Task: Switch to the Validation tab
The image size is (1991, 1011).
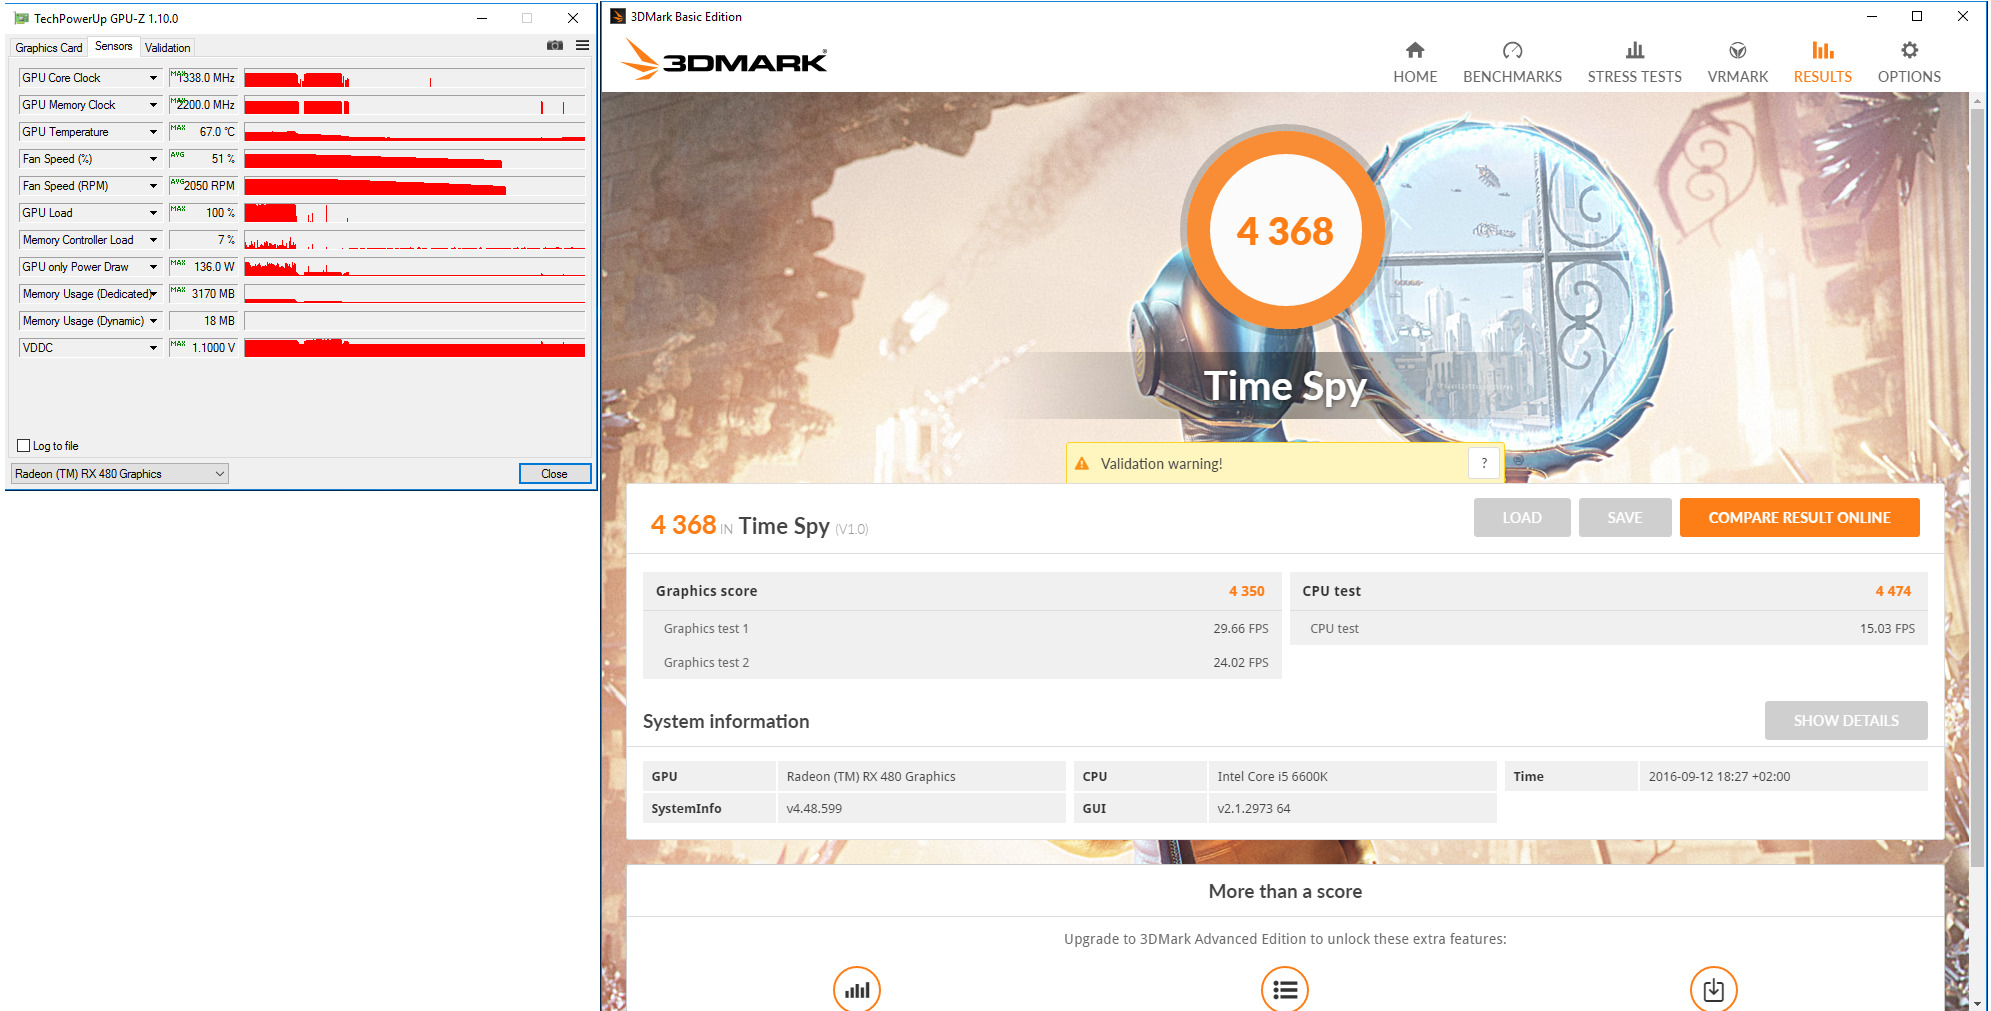Action: coord(167,47)
